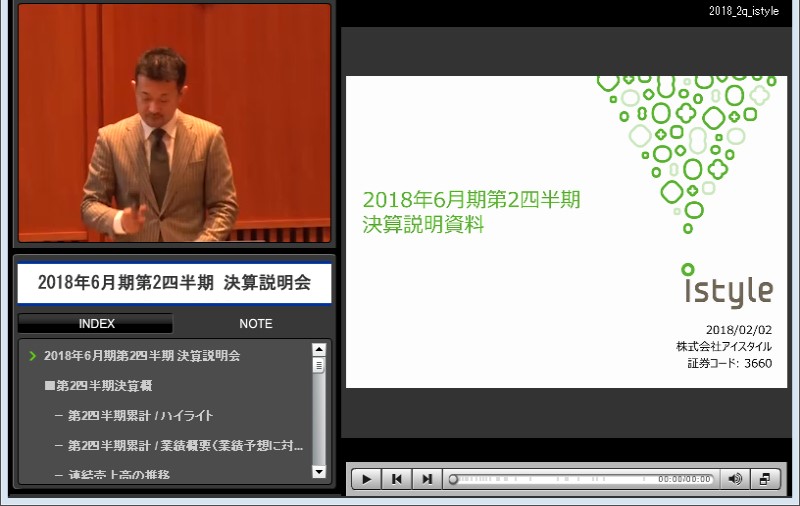Click the 決算説明会 title banner
The width and height of the screenshot is (800, 506).
[174, 283]
